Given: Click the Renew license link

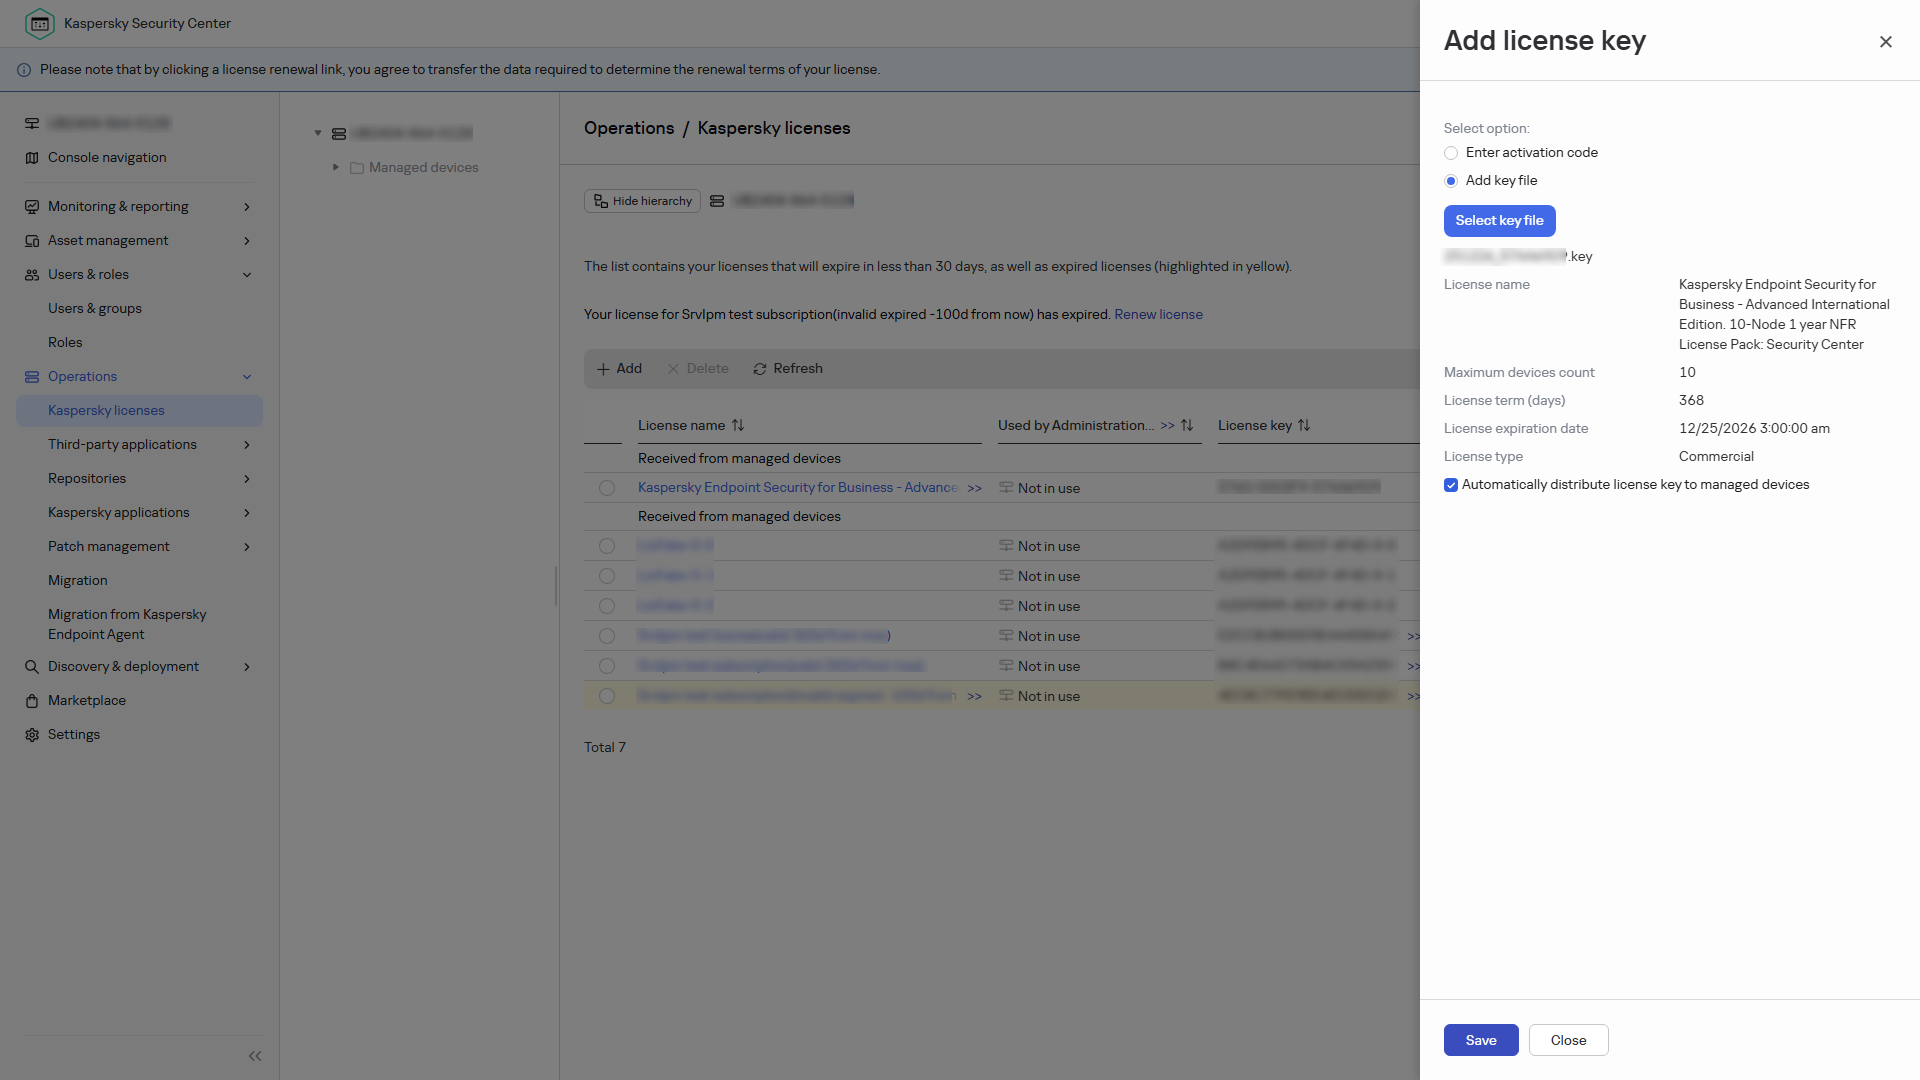Looking at the screenshot, I should (x=1158, y=315).
